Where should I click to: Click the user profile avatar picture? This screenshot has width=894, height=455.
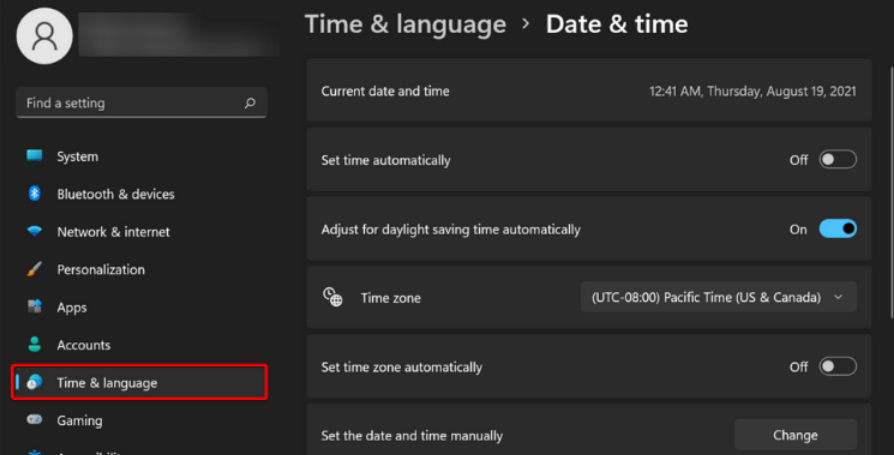click(44, 36)
